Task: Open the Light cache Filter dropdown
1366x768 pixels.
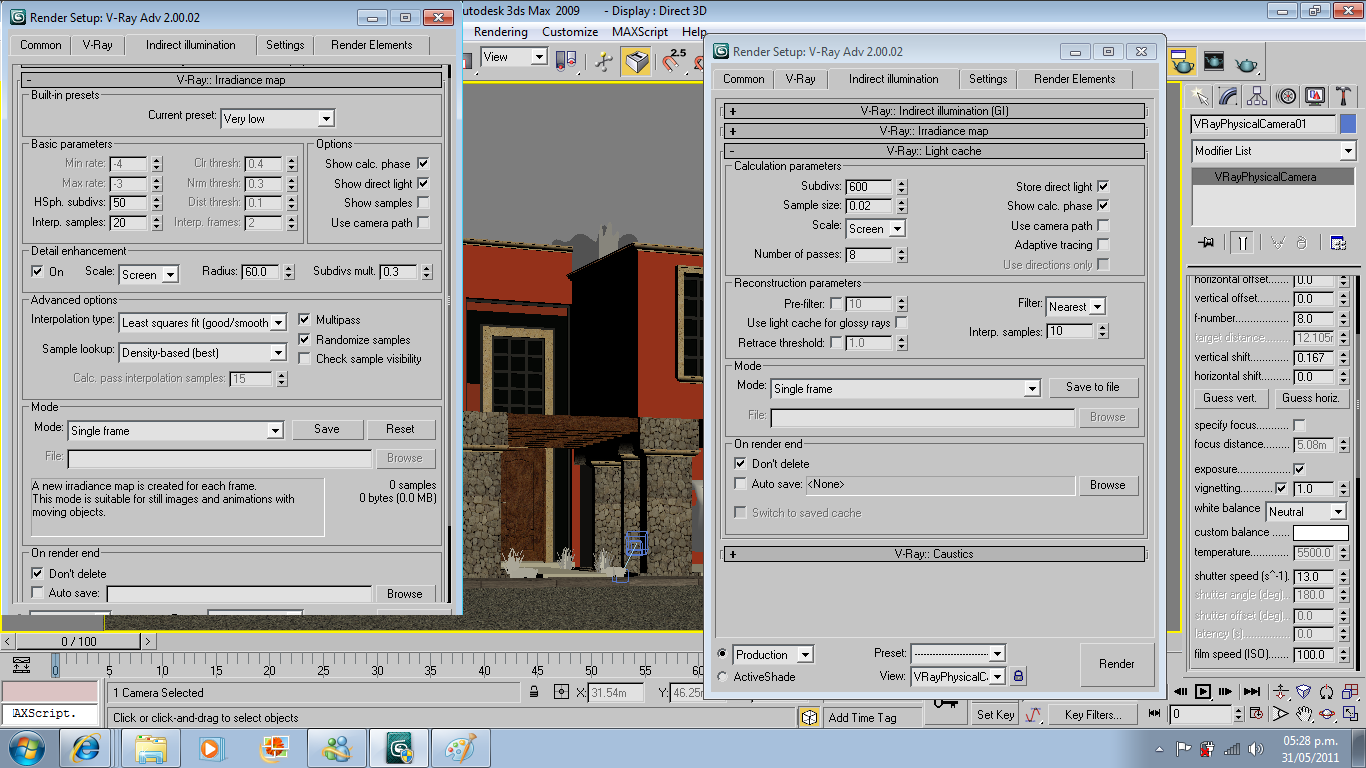Action: pyautogui.click(x=1076, y=307)
